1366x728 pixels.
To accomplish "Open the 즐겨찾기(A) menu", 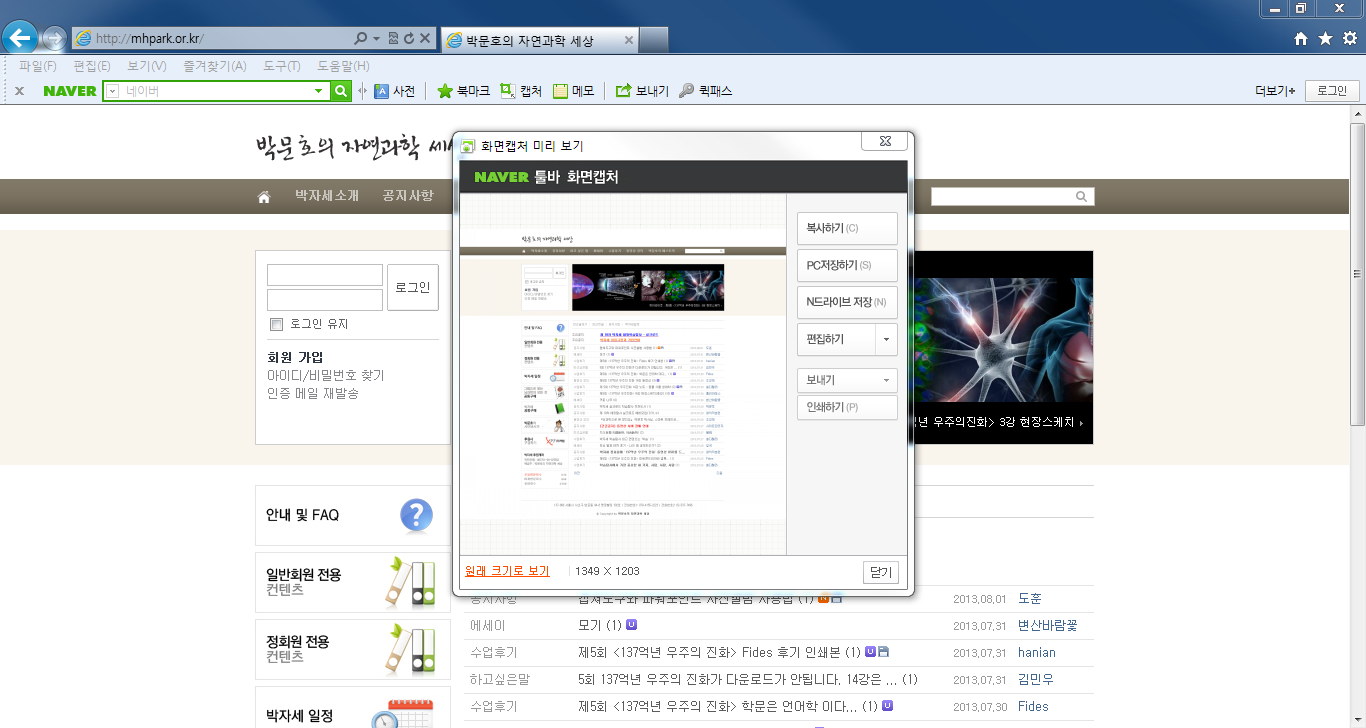I will [214, 66].
